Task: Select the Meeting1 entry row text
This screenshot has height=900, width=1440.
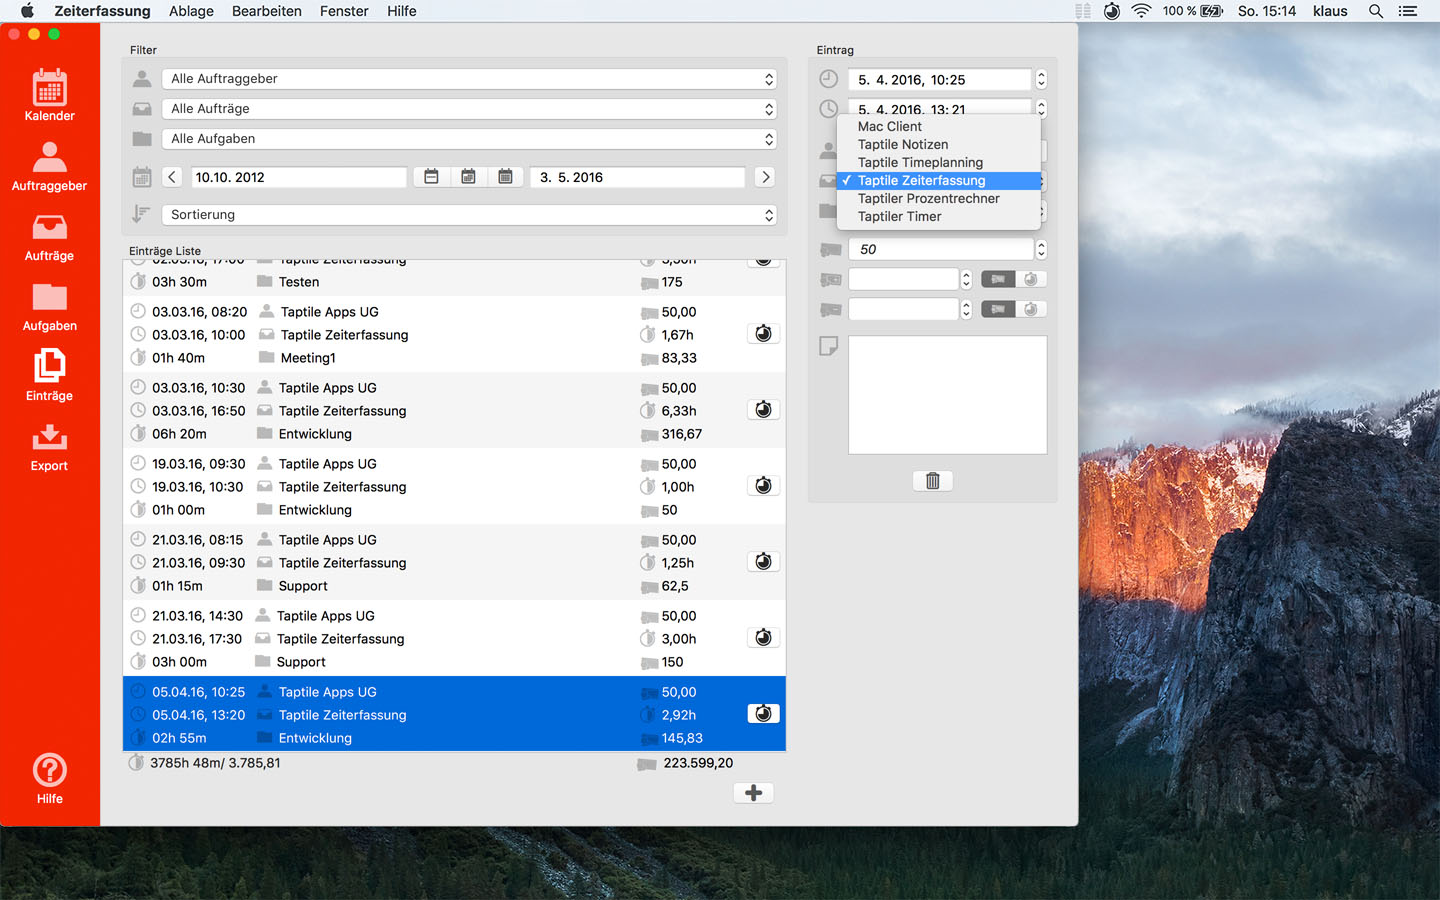Action: [308, 358]
